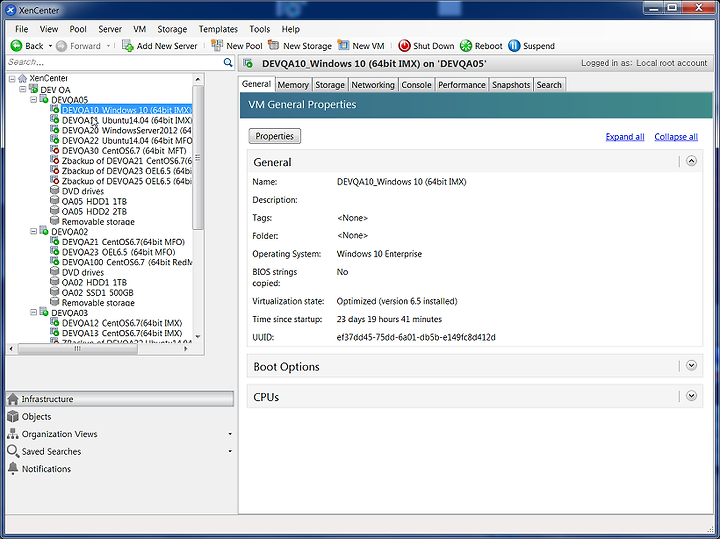Switch to the Performance tab

pyautogui.click(x=461, y=85)
